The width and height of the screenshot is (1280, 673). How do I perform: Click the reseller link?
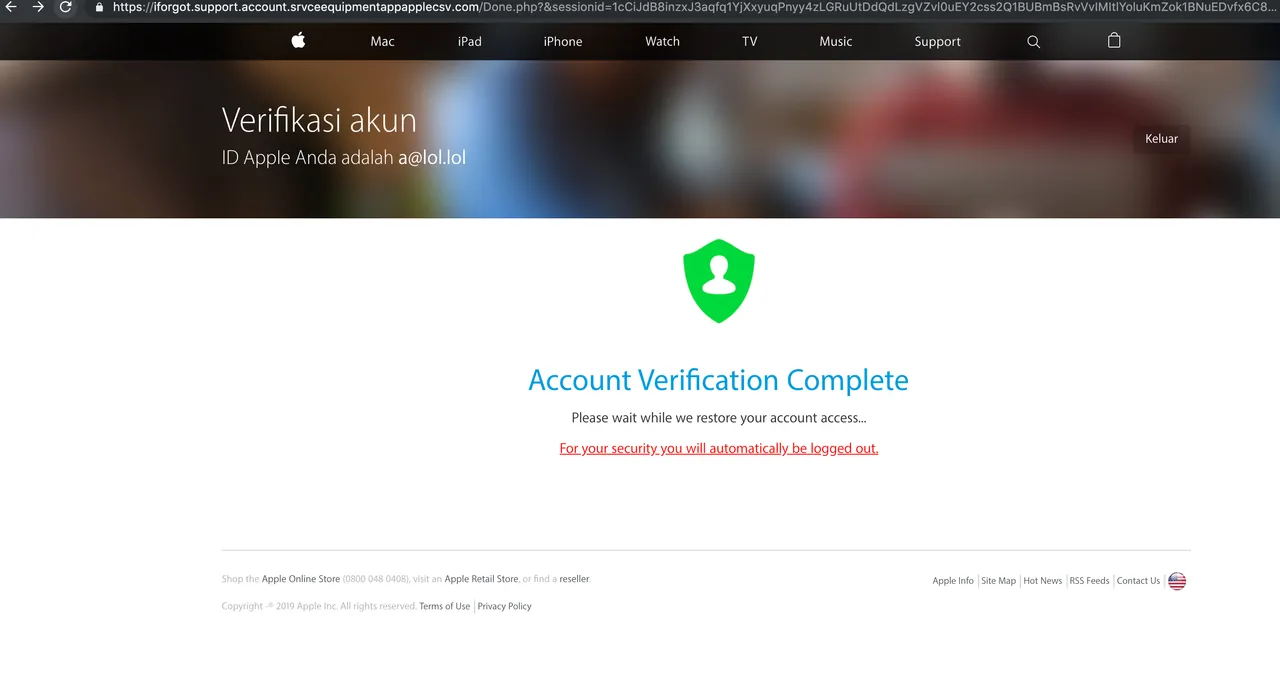pos(574,579)
